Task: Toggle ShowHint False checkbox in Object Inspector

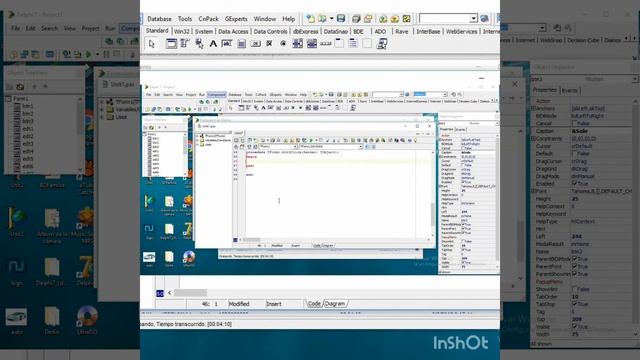Action: coord(575,289)
